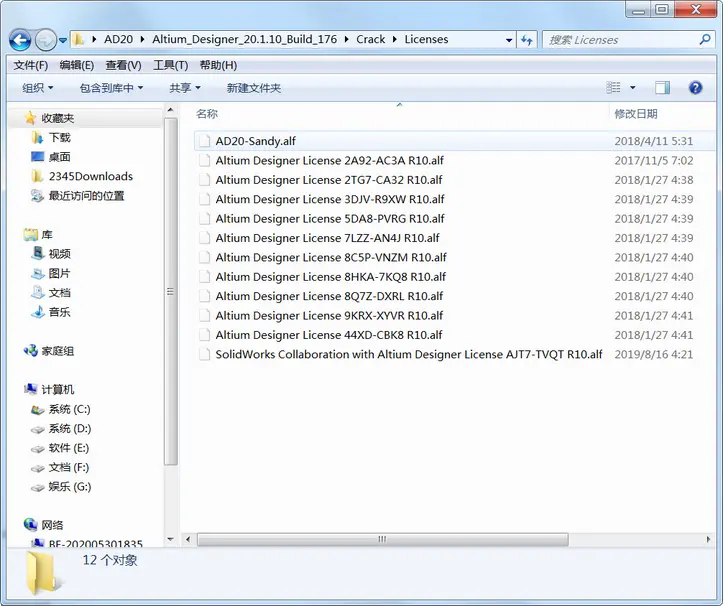Select Altium_Designer_20.1.10_Build_176 breadcrumb segment
This screenshot has width=725, height=606.
[x=245, y=39]
